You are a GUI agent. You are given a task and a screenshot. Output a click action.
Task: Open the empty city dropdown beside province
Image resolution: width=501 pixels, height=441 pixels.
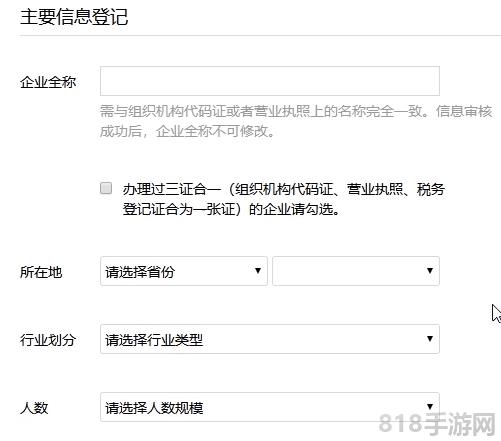(x=356, y=271)
